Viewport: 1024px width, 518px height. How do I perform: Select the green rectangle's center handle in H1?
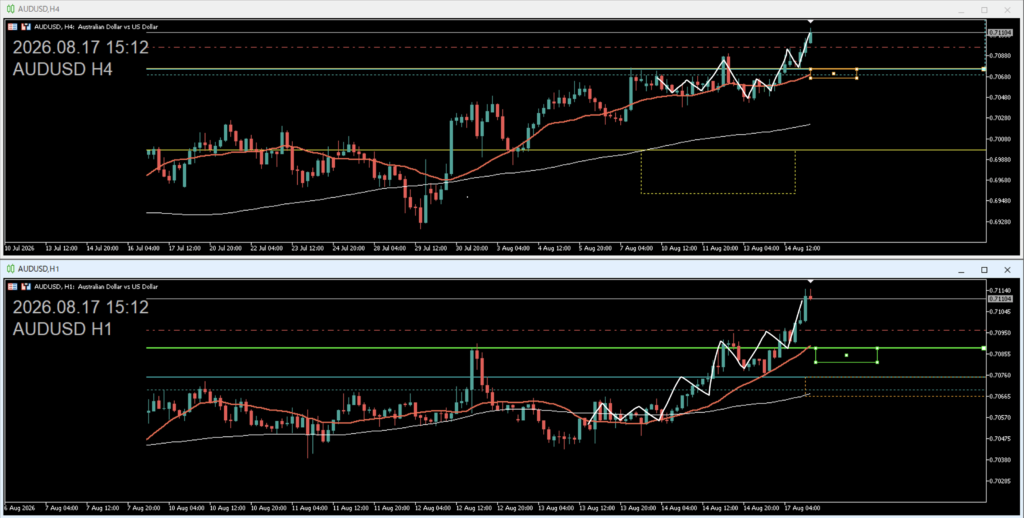846,355
